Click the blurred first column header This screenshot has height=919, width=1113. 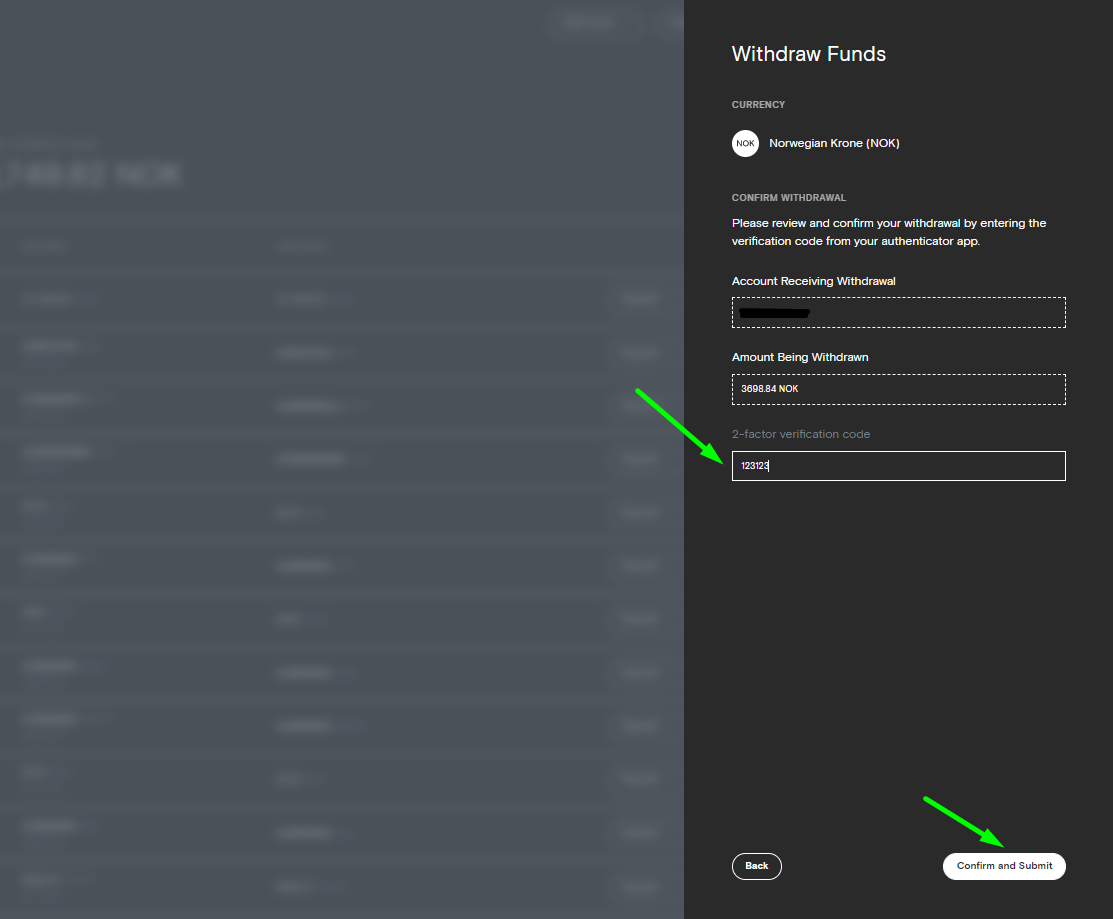coord(45,246)
